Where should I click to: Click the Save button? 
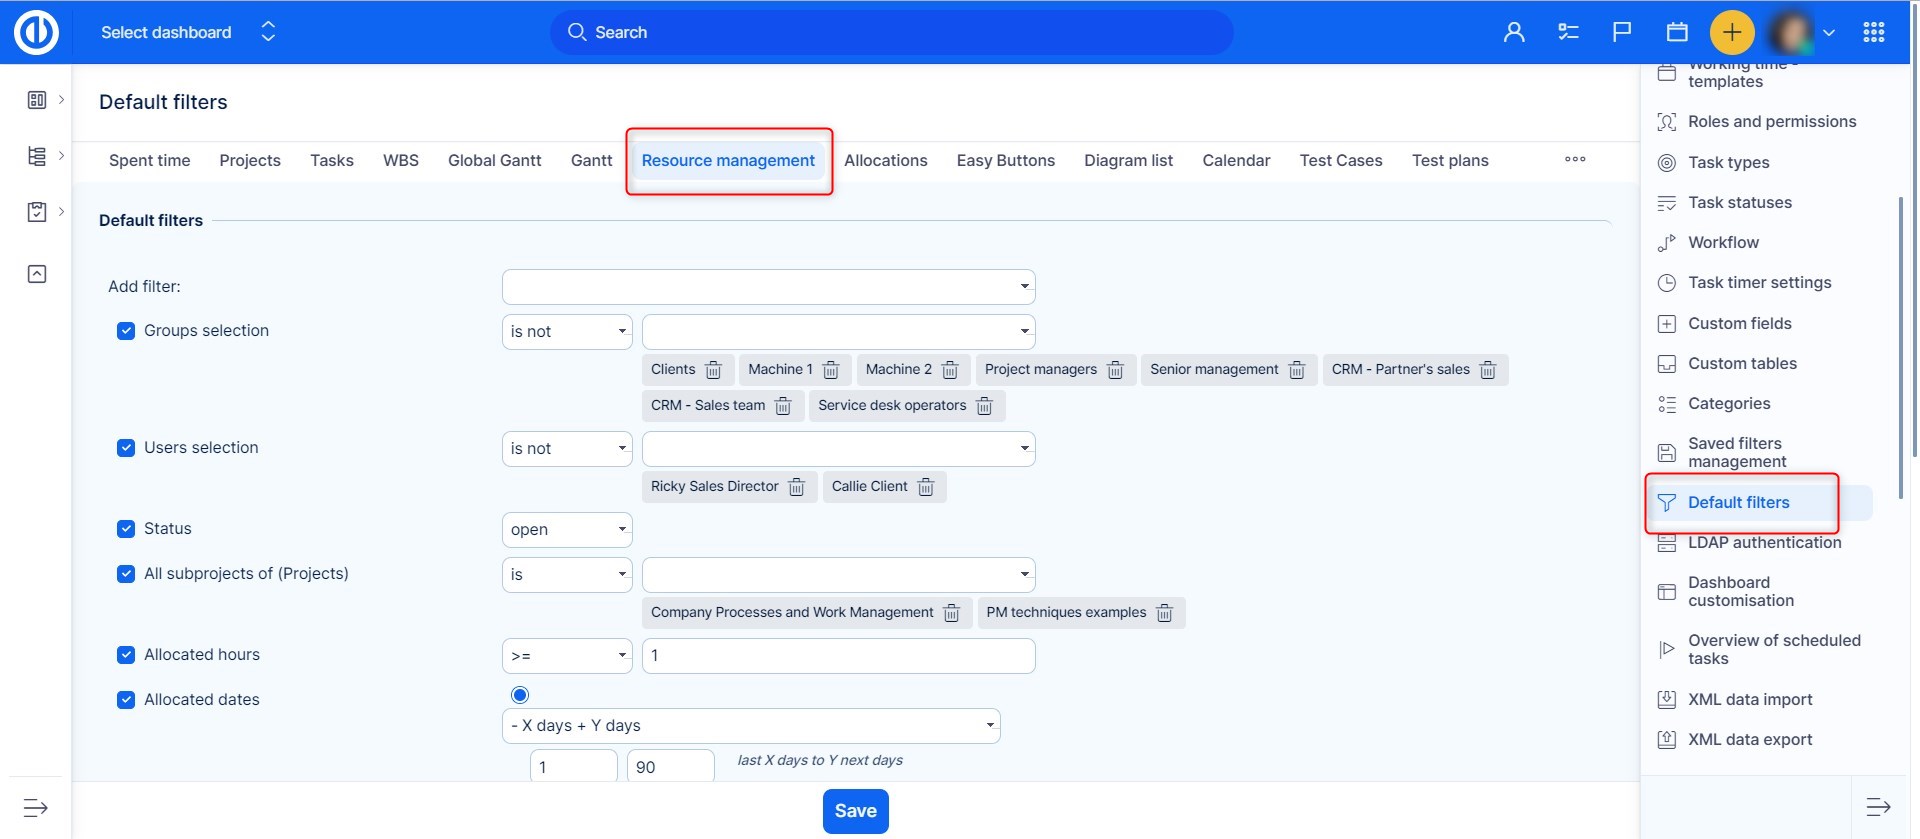[855, 811]
